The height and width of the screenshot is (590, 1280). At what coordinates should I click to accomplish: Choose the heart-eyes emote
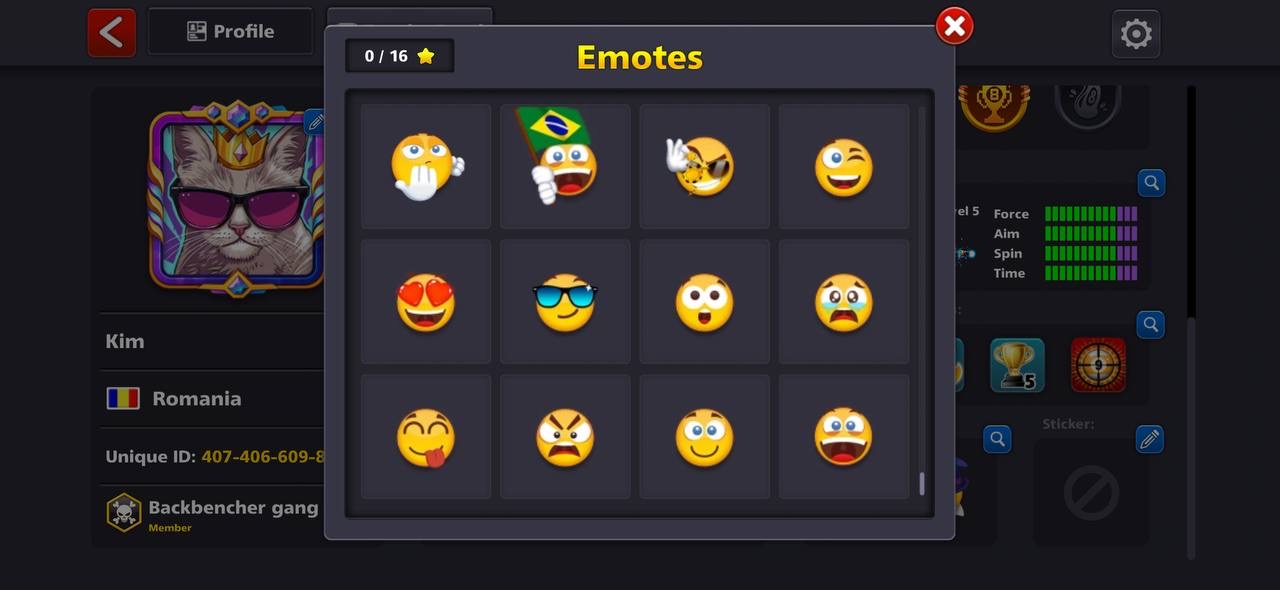point(426,302)
